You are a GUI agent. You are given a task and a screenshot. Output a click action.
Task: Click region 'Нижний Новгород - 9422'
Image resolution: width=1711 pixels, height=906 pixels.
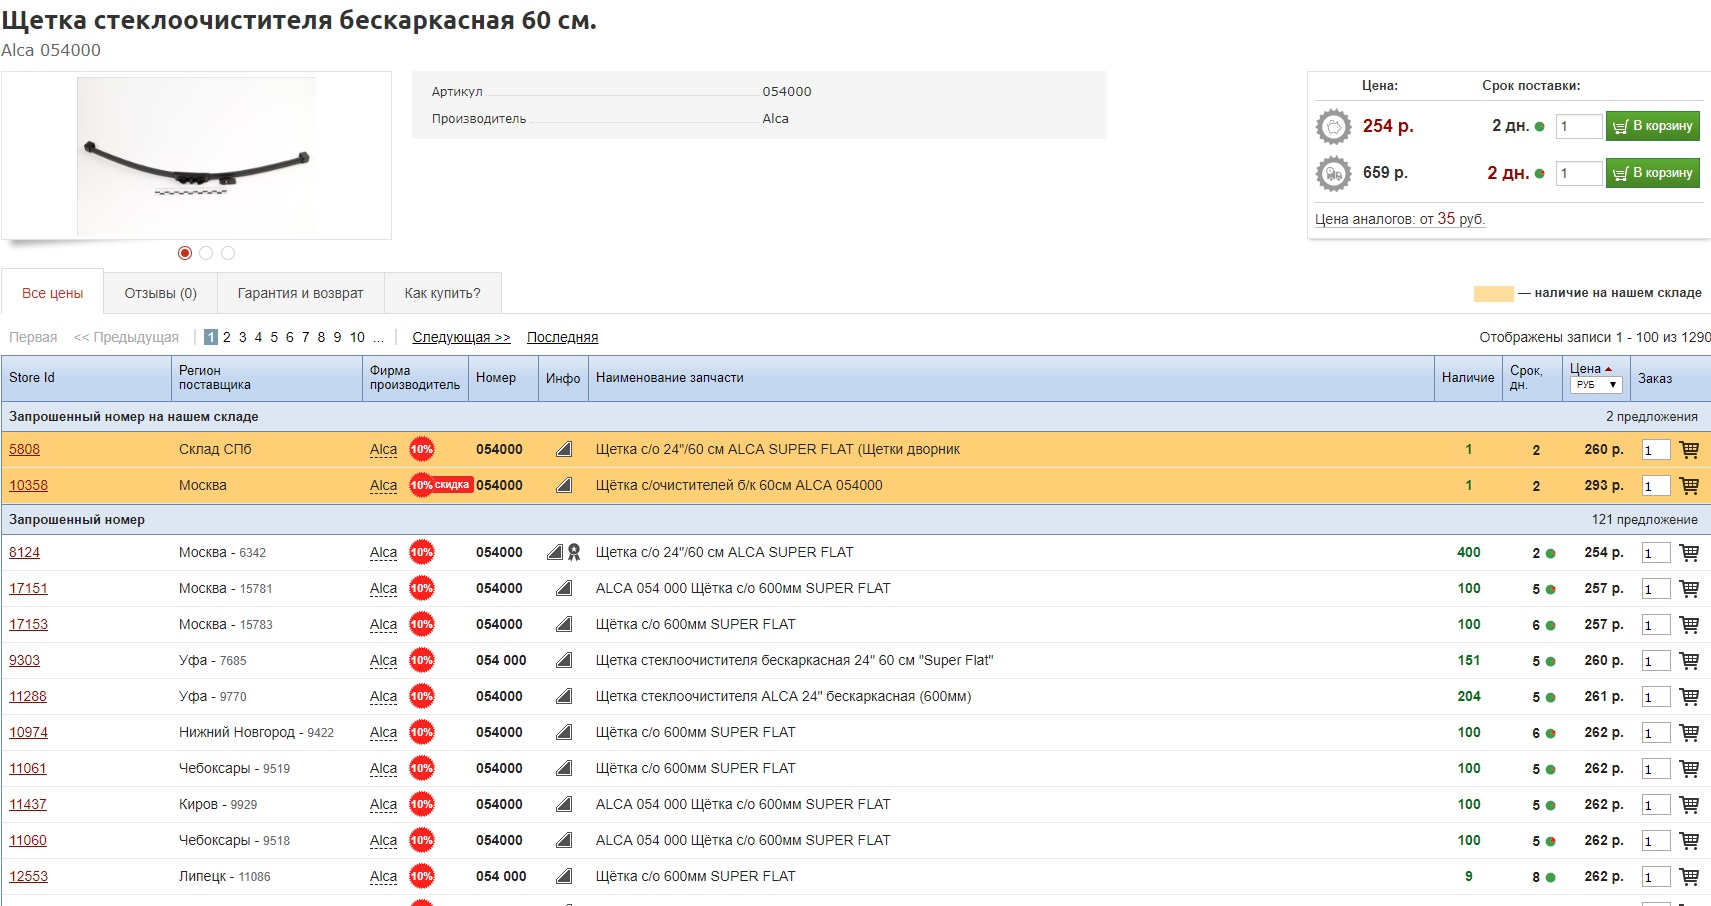coord(256,732)
